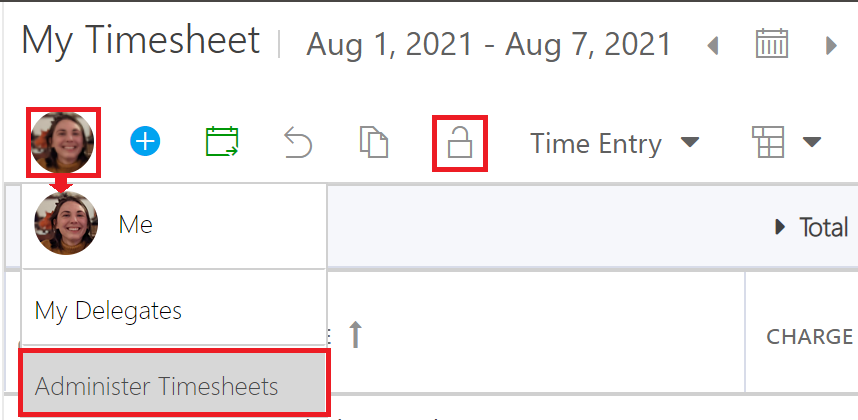Click the avatar thumbnail beside Me
Image resolution: width=858 pixels, height=420 pixels.
tap(66, 223)
